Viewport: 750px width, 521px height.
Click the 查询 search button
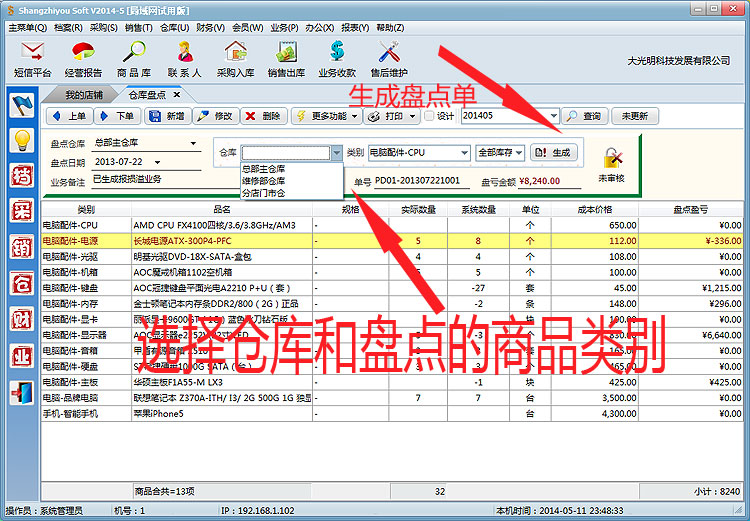click(585, 116)
